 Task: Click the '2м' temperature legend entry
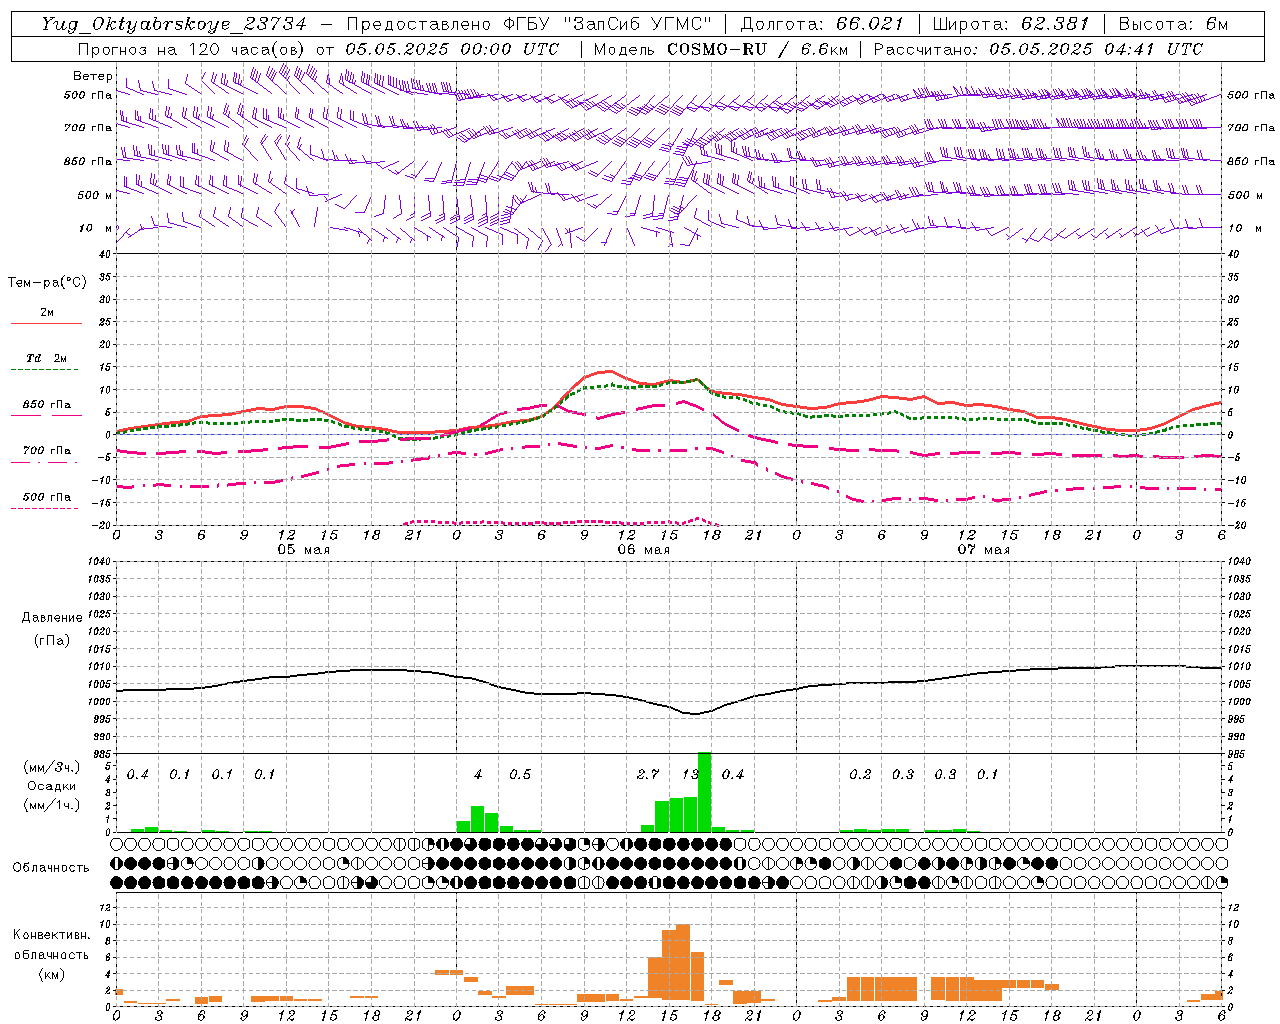click(x=47, y=312)
